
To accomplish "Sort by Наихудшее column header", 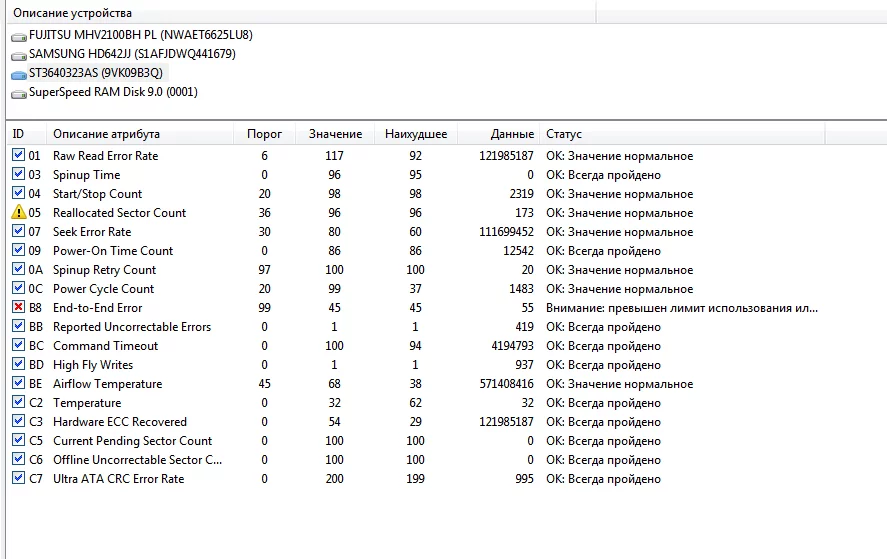I will pos(416,134).
